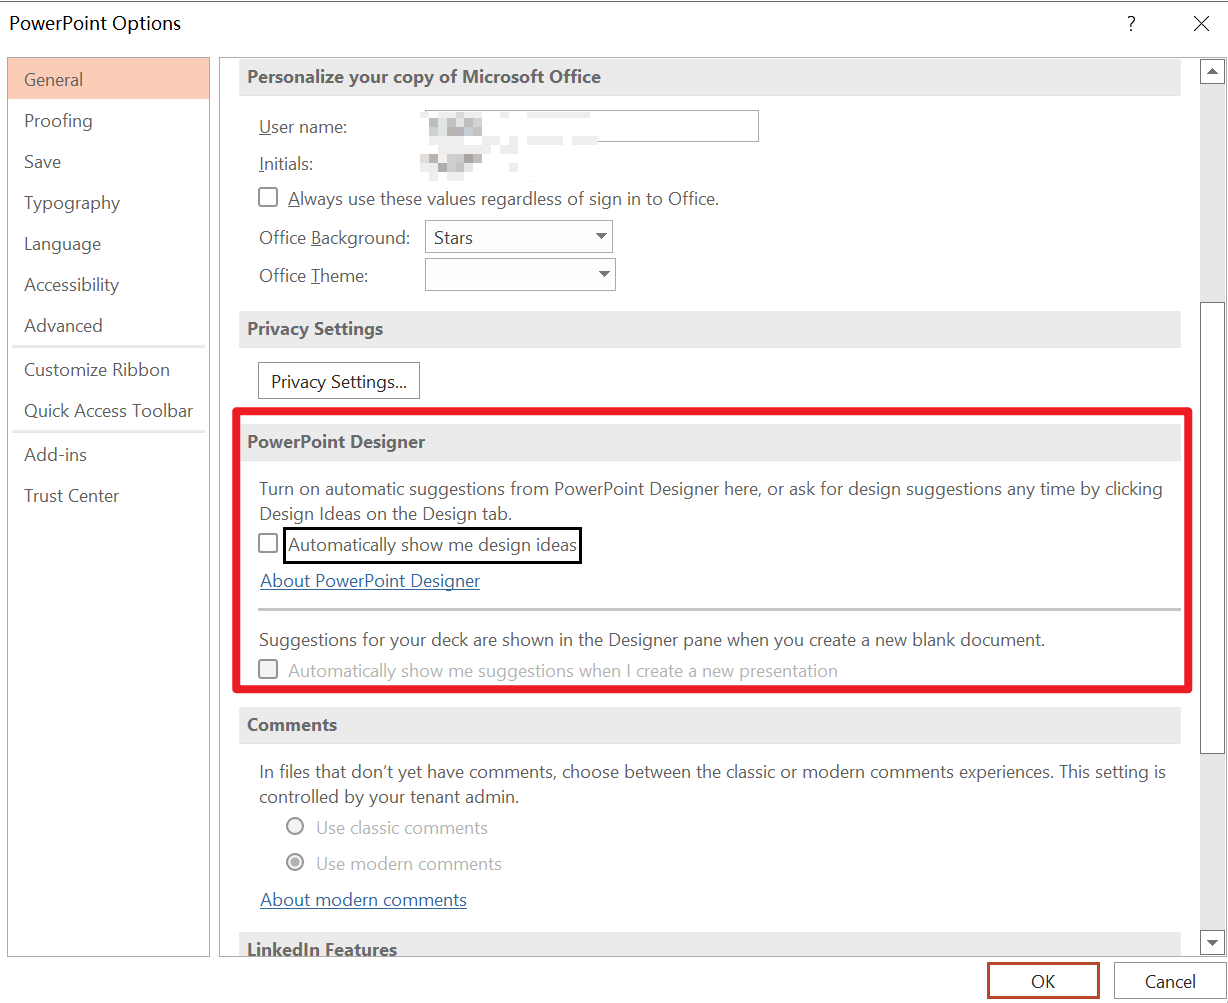Go to the Add-ins section

pos(55,454)
